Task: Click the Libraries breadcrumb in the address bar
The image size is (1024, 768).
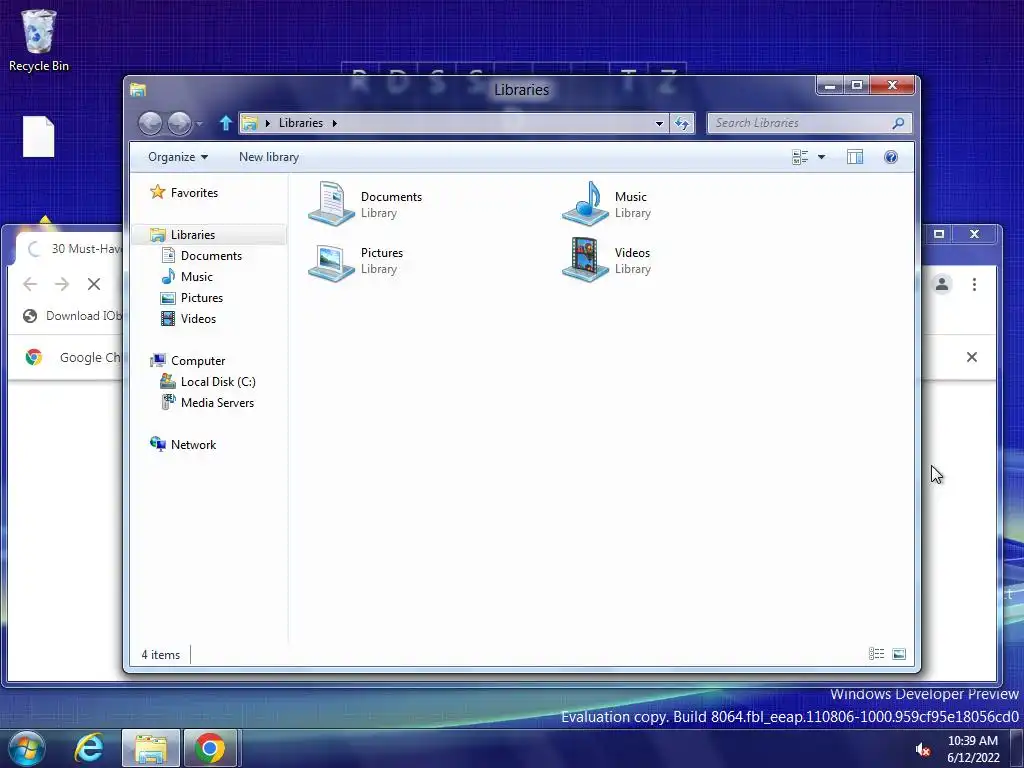Action: [300, 123]
